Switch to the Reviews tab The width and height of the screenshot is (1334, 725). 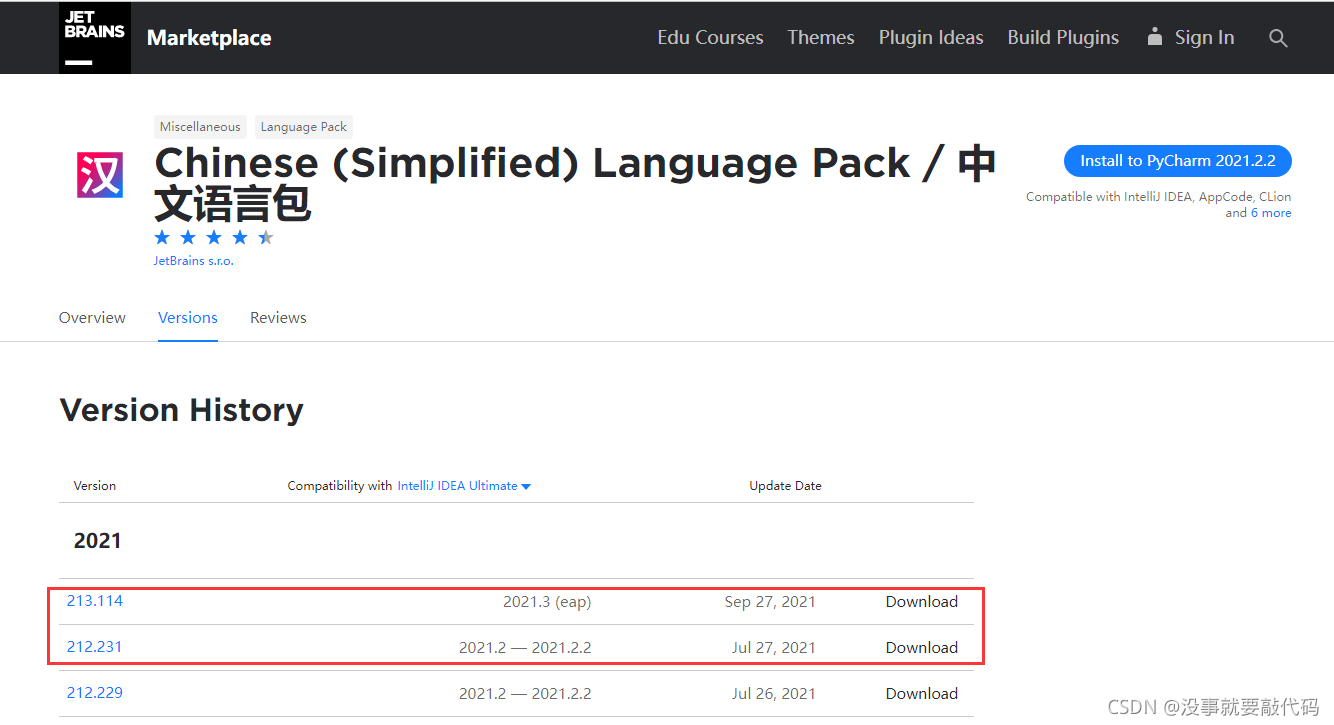[278, 317]
